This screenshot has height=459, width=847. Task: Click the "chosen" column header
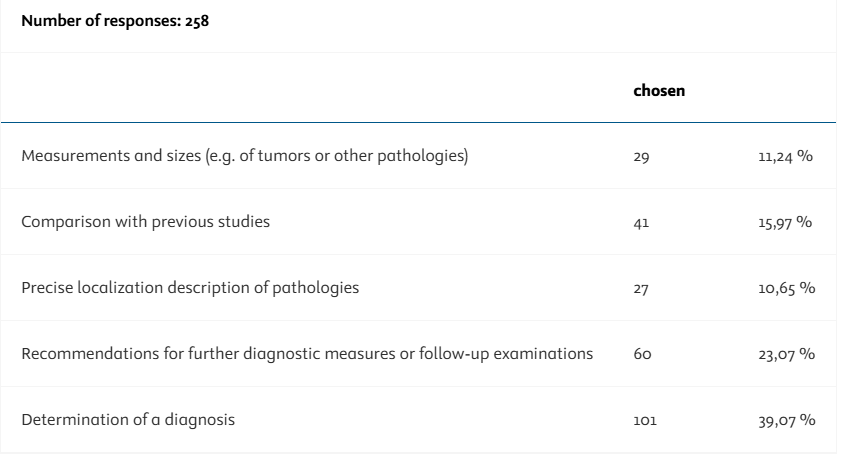(658, 91)
